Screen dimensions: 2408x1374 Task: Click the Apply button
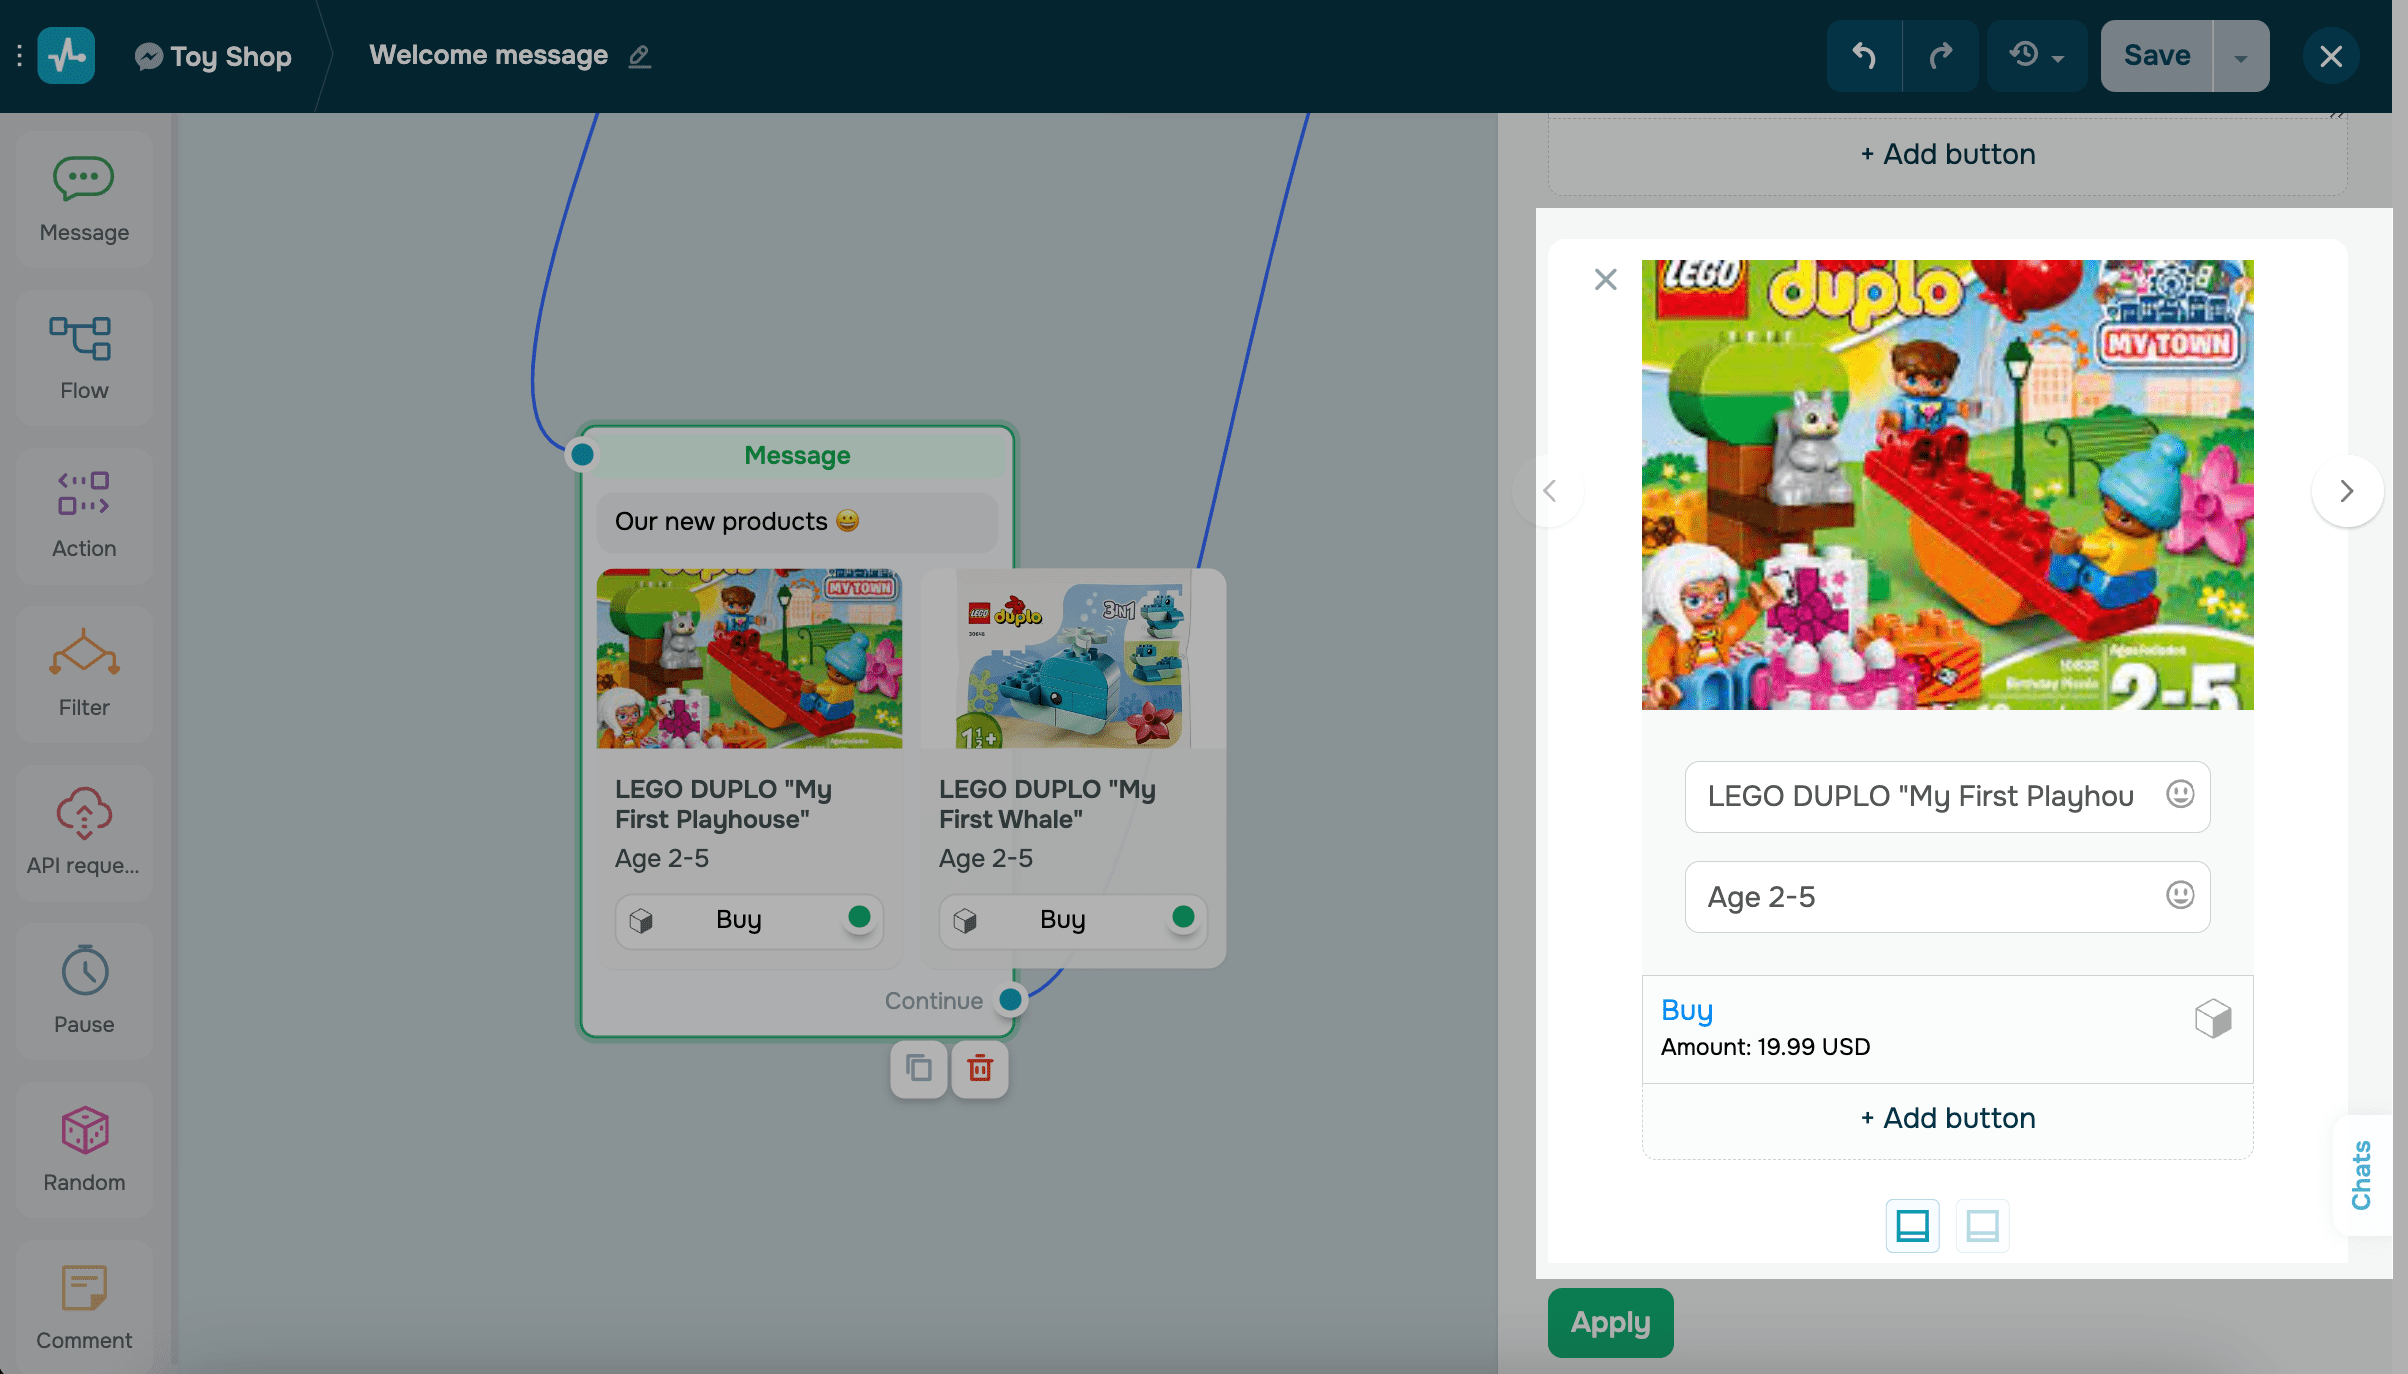pyautogui.click(x=1609, y=1322)
